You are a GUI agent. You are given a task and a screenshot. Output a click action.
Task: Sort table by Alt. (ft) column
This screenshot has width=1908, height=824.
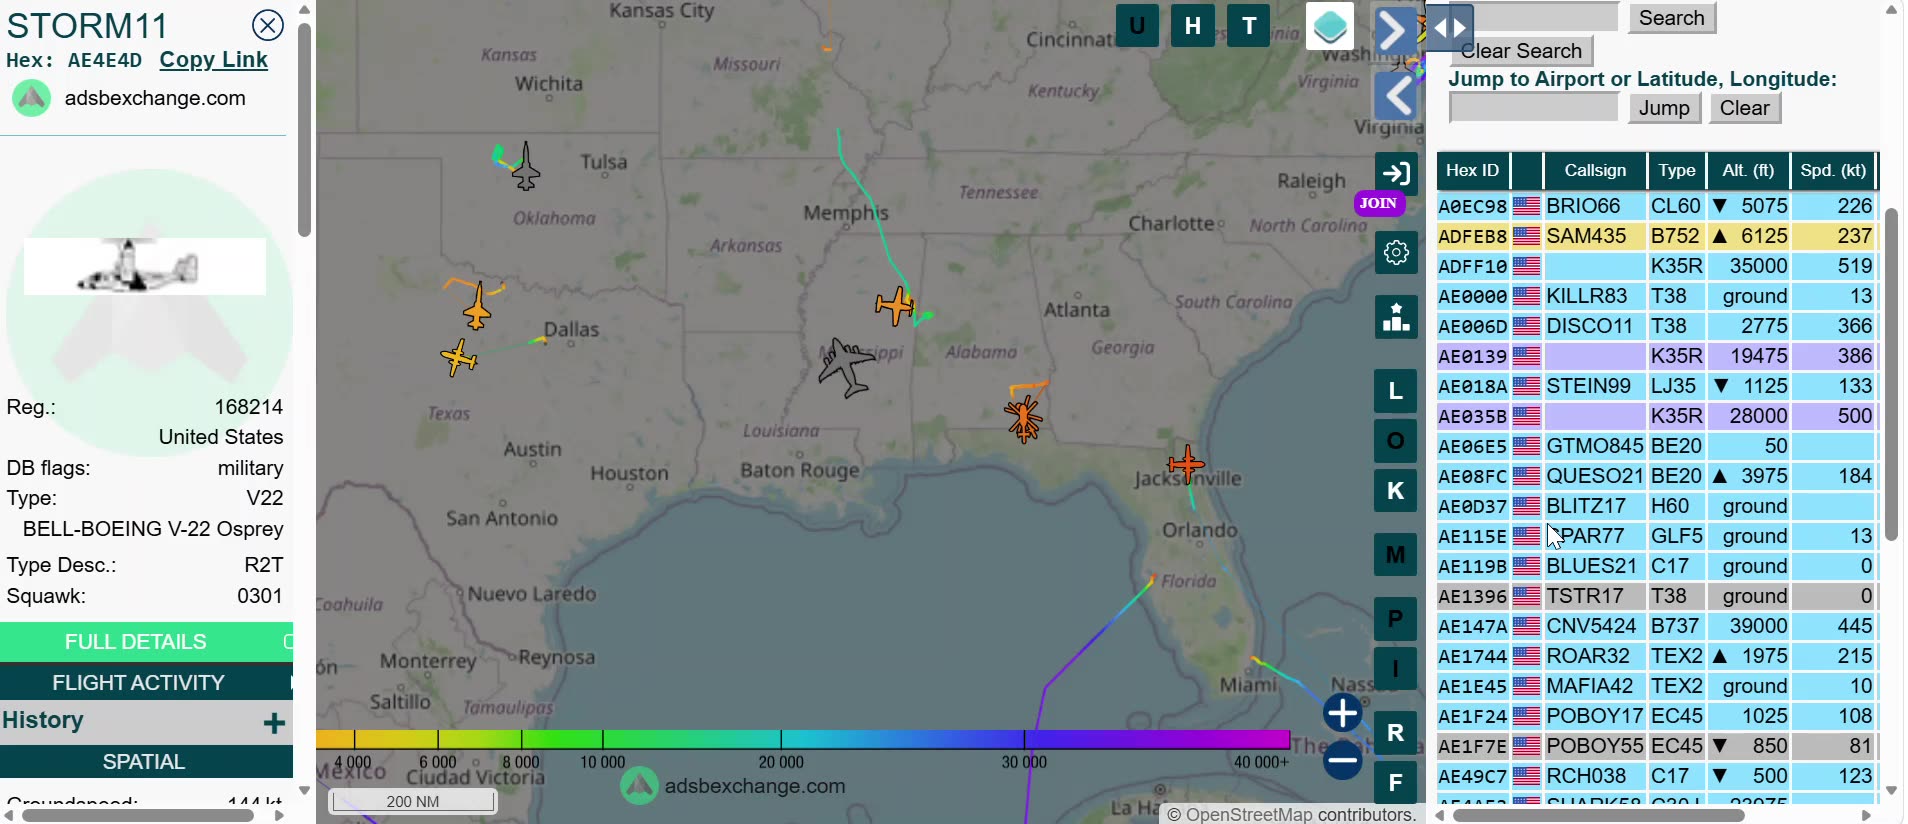click(x=1748, y=171)
